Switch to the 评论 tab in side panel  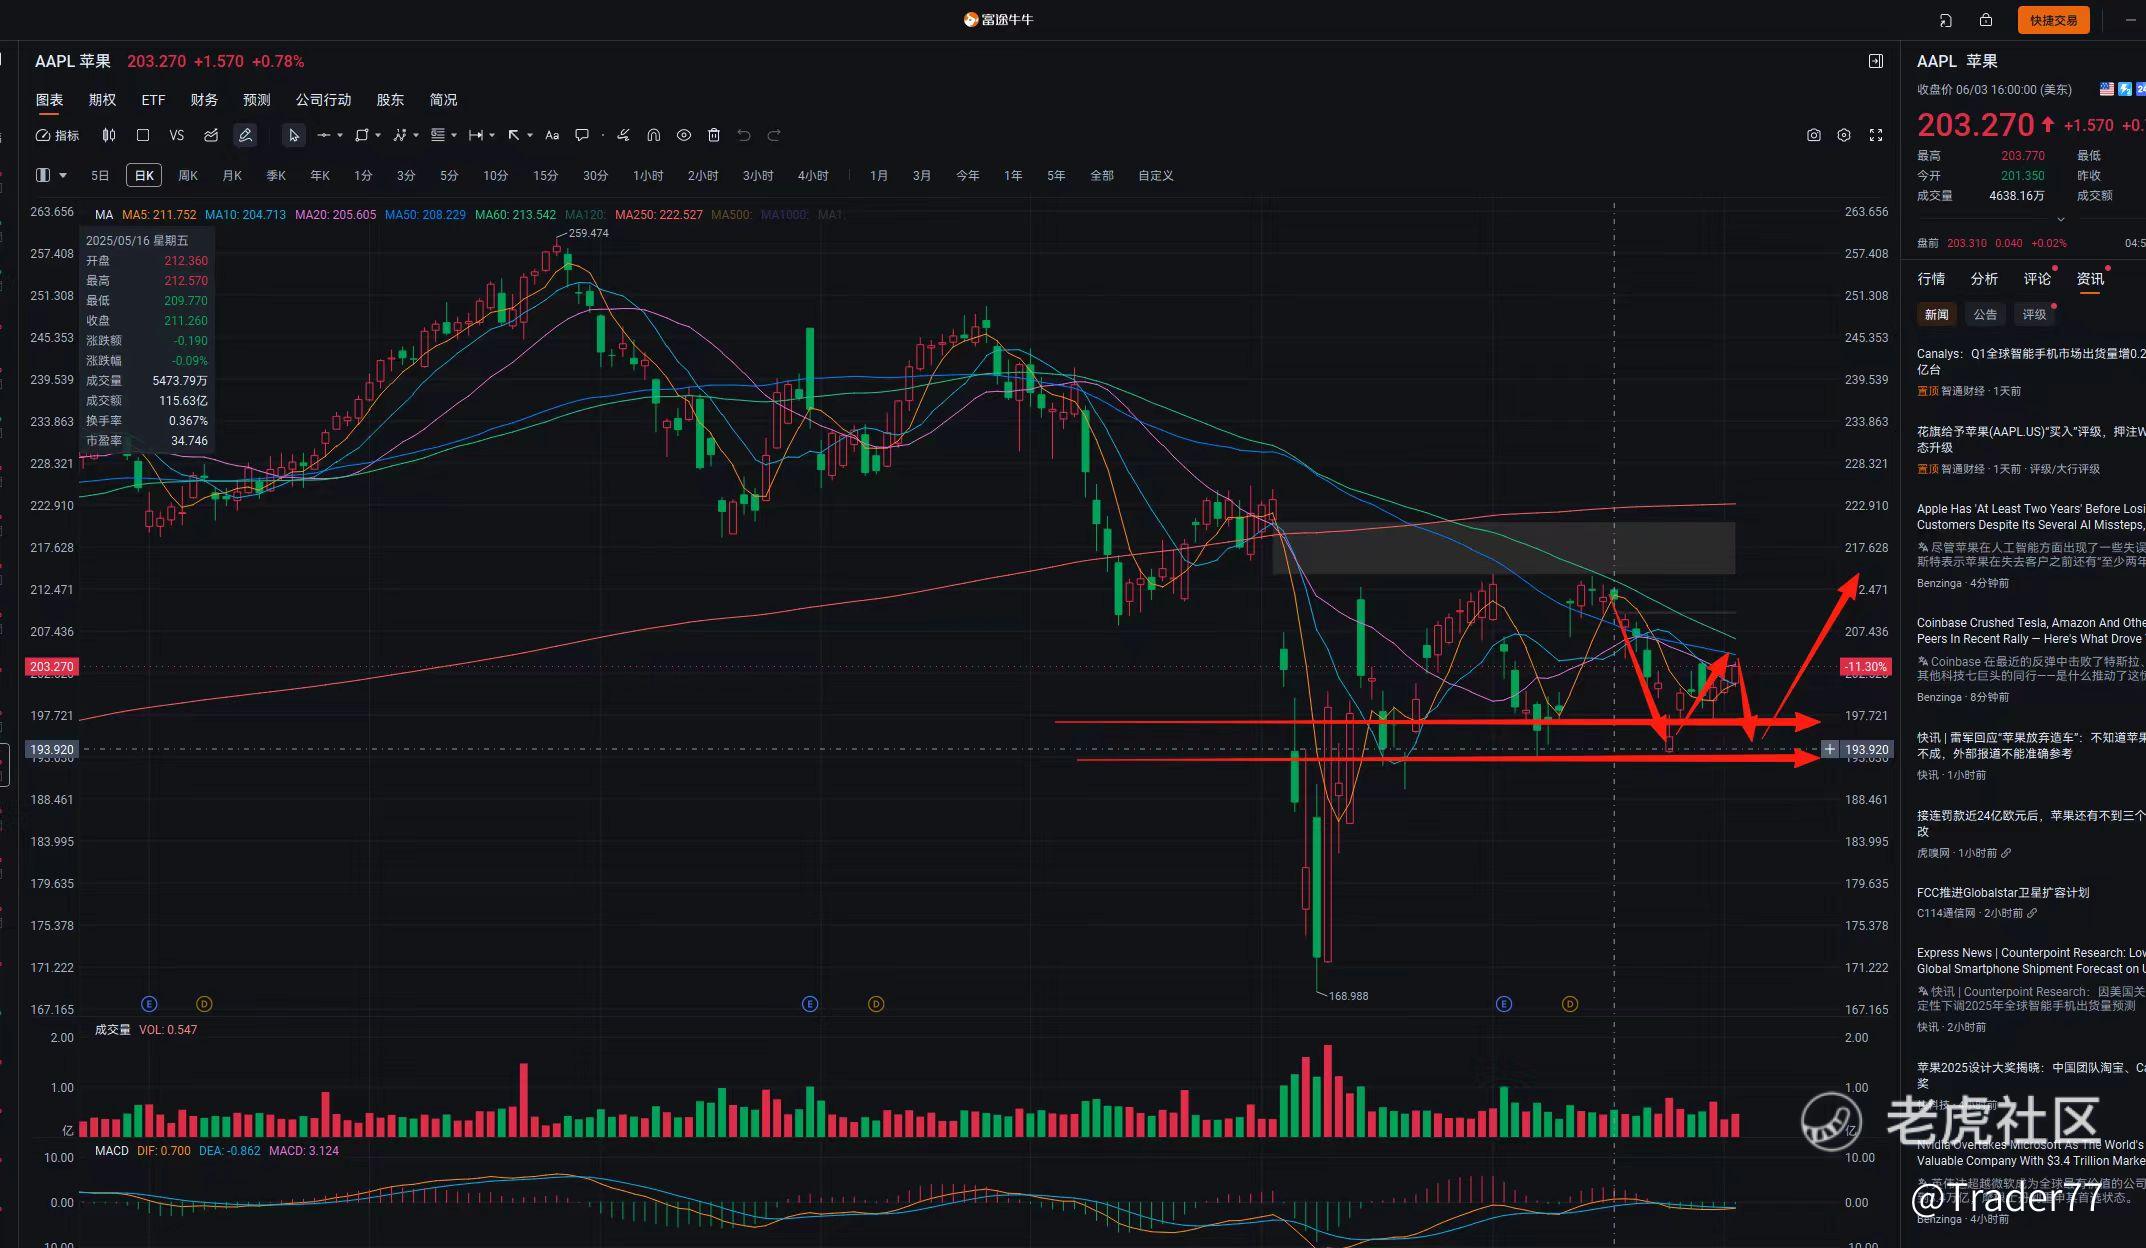point(2037,279)
